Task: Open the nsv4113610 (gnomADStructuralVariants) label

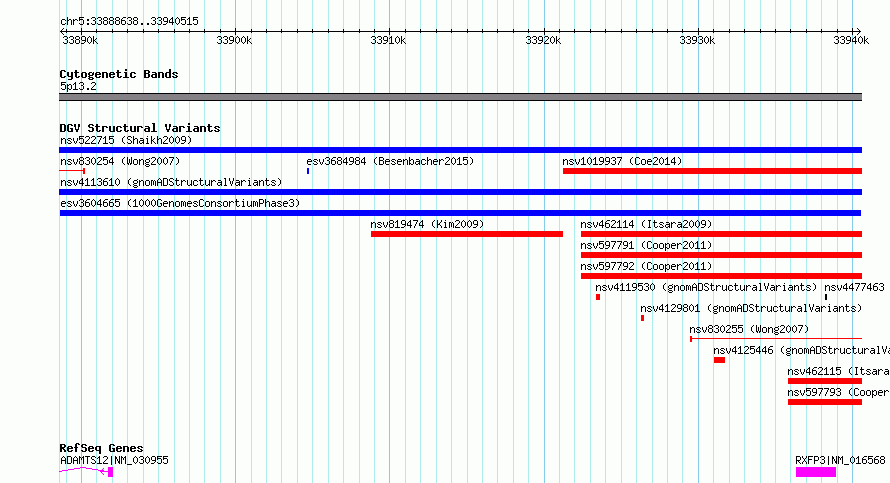Action: [x=171, y=182]
